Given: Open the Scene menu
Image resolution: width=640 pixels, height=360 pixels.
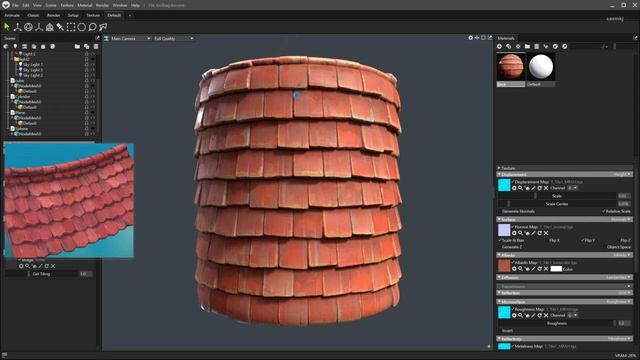Looking at the screenshot, I should tap(51, 5).
